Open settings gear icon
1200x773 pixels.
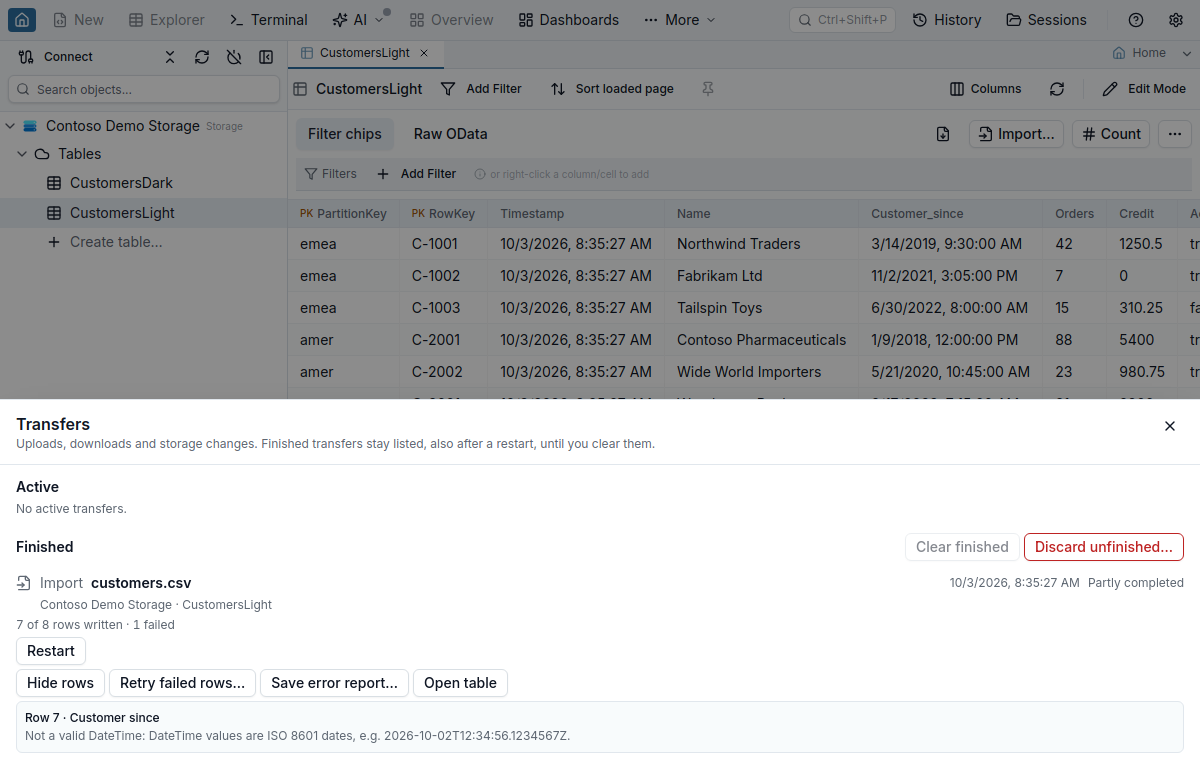click(1176, 20)
